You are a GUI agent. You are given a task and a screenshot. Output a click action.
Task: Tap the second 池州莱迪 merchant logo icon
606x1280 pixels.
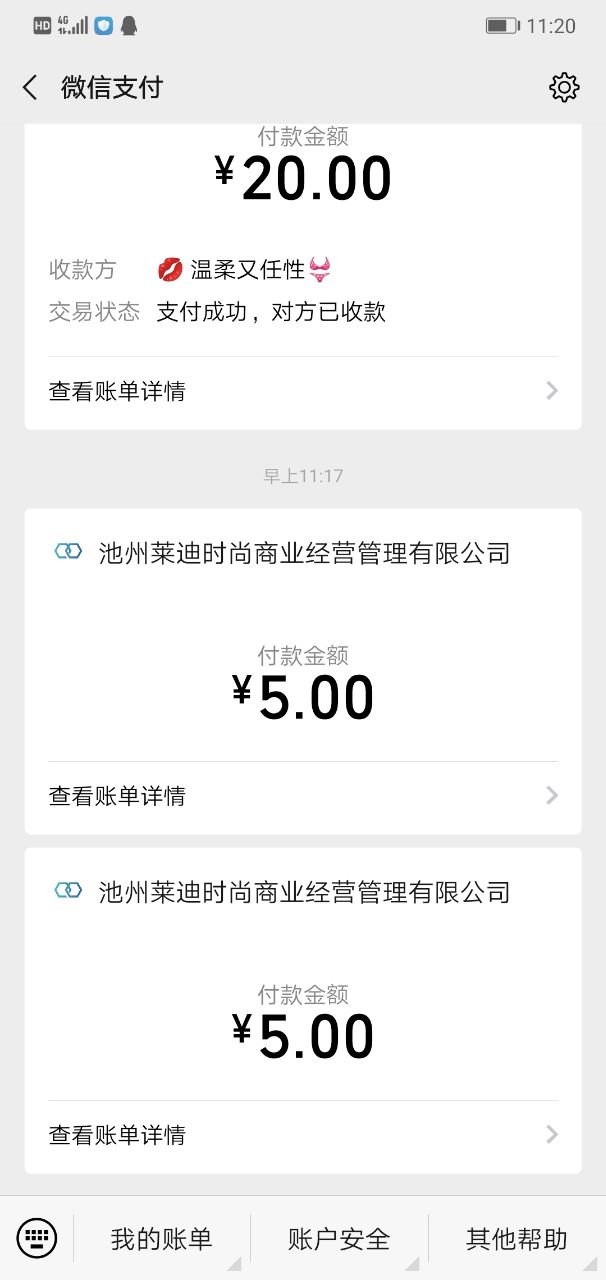click(x=68, y=891)
